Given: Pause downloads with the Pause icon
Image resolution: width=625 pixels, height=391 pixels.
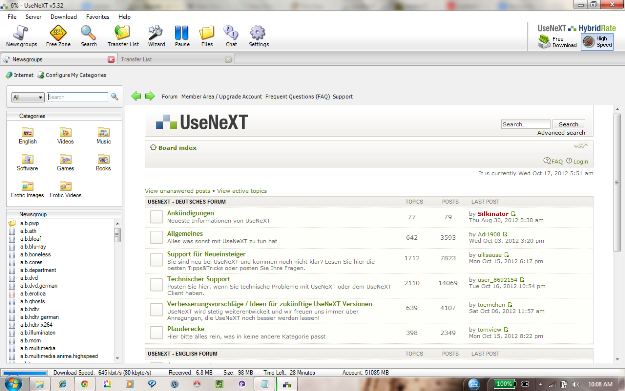Looking at the screenshot, I should point(182,35).
